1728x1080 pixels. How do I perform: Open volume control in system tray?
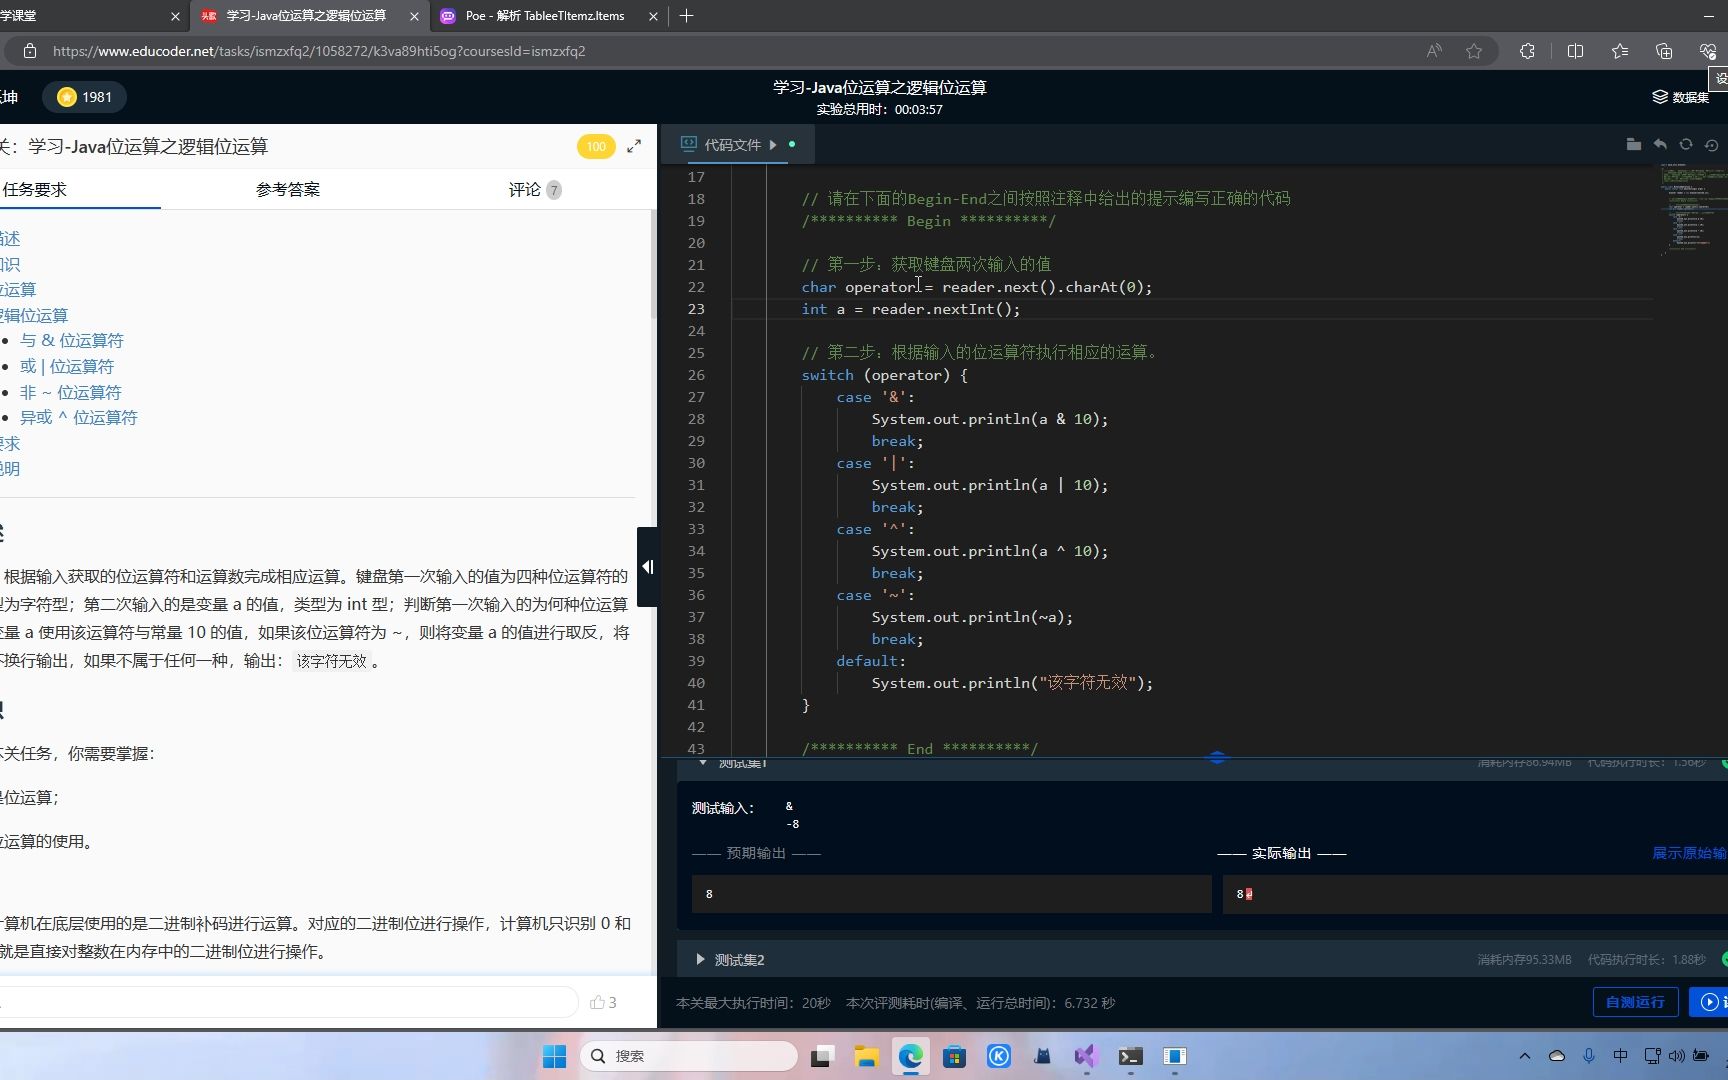click(1677, 1056)
